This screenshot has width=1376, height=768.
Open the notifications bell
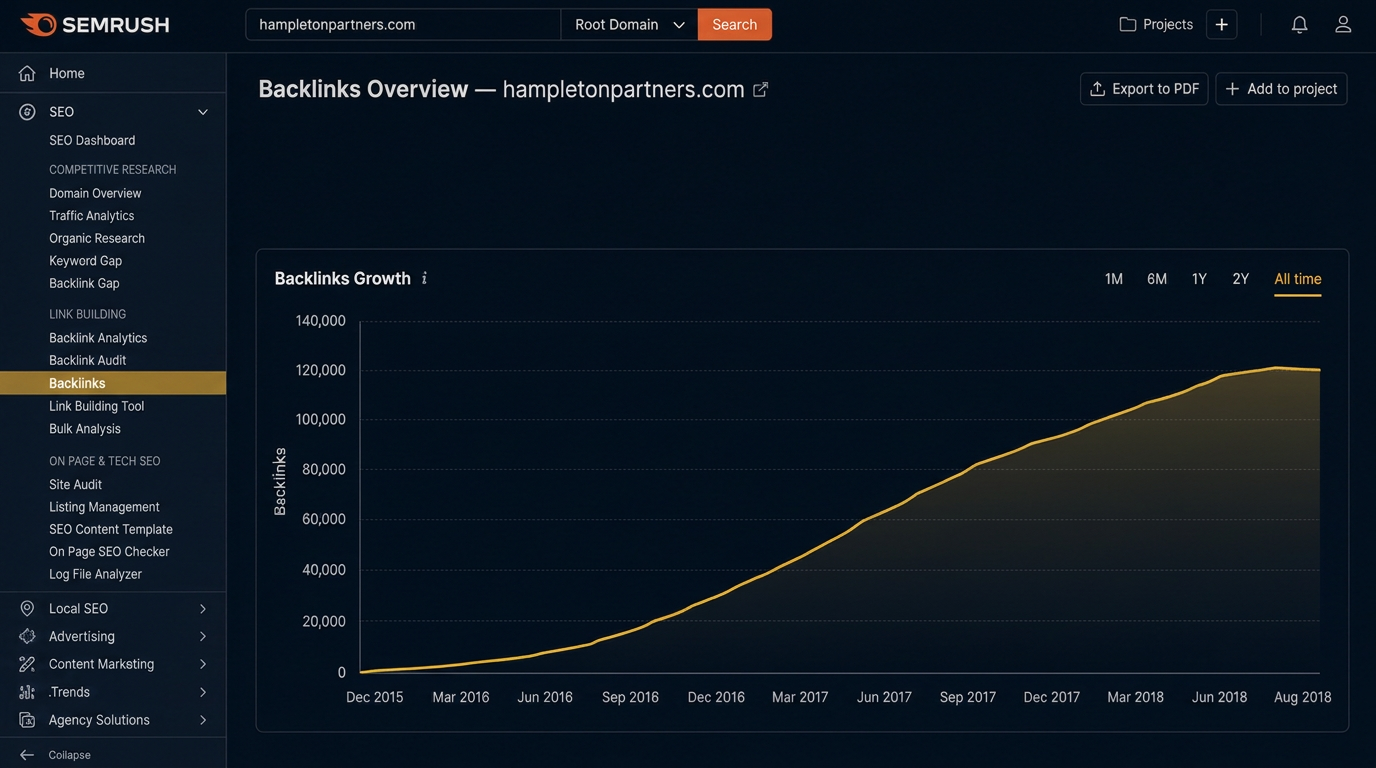[1299, 25]
